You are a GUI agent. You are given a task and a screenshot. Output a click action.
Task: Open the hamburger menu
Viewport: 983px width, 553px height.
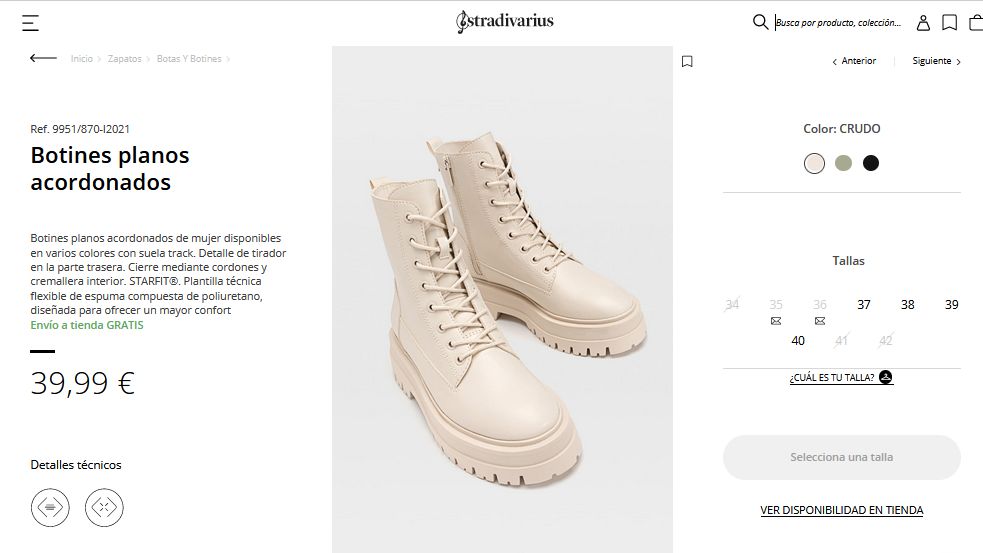(31, 22)
